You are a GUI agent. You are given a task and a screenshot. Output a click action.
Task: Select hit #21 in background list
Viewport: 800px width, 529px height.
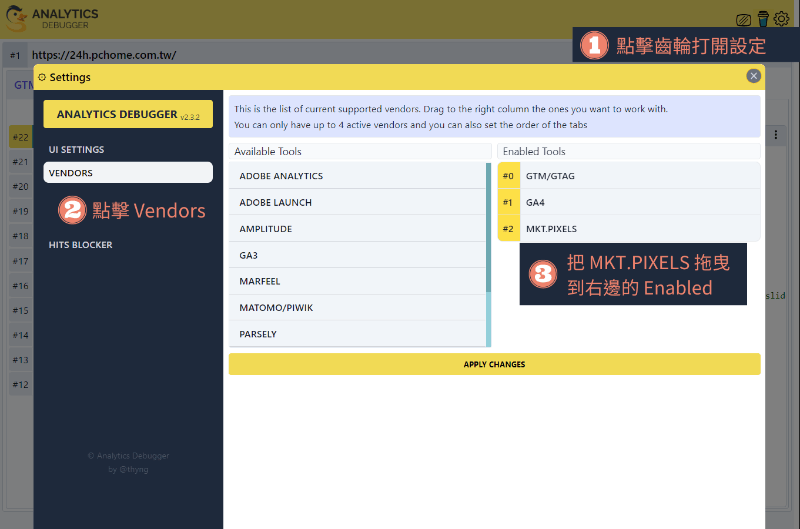(x=21, y=162)
